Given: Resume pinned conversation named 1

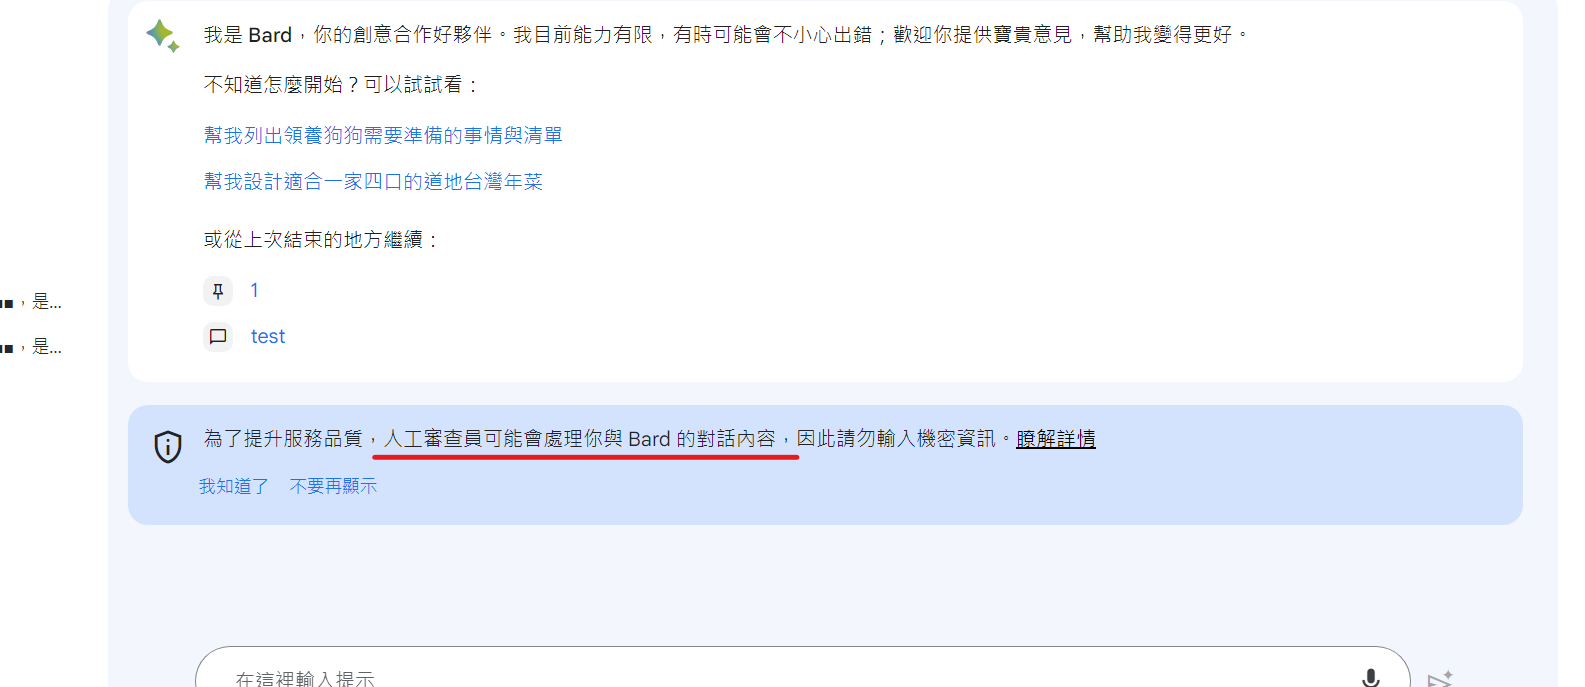Looking at the screenshot, I should [x=254, y=291].
